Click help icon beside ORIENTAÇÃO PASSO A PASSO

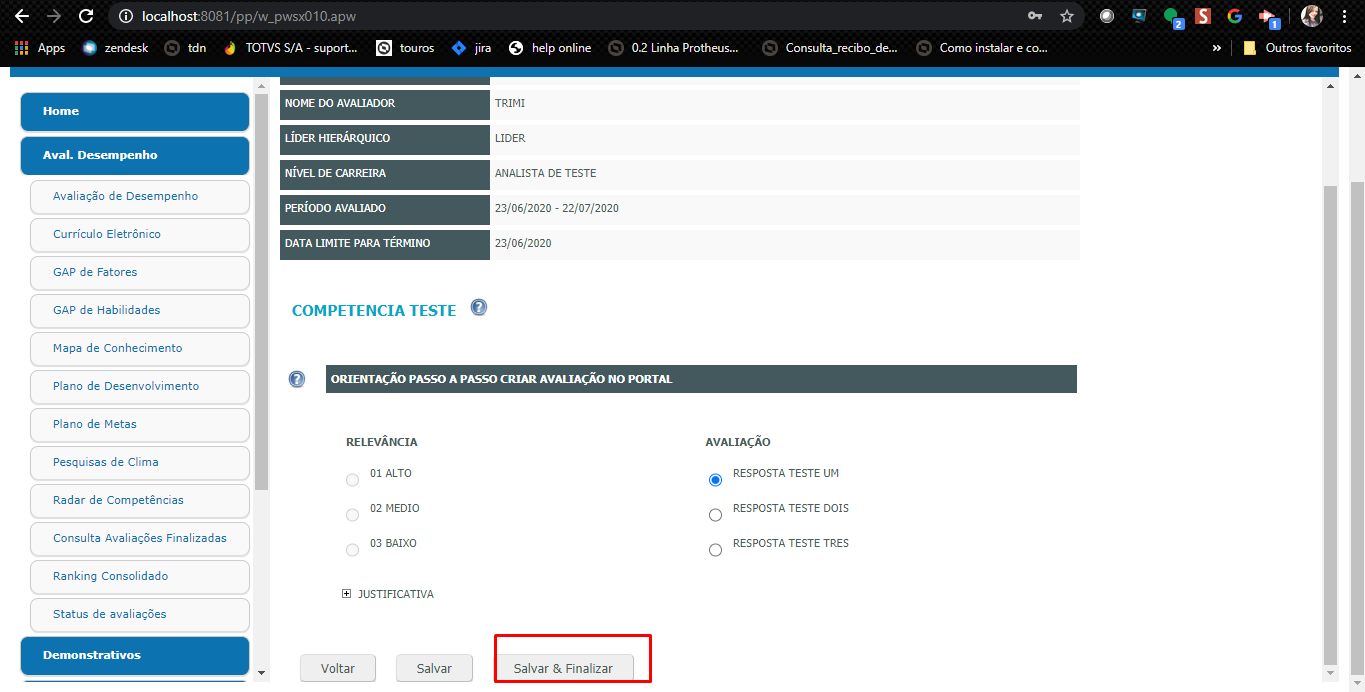tap(297, 379)
